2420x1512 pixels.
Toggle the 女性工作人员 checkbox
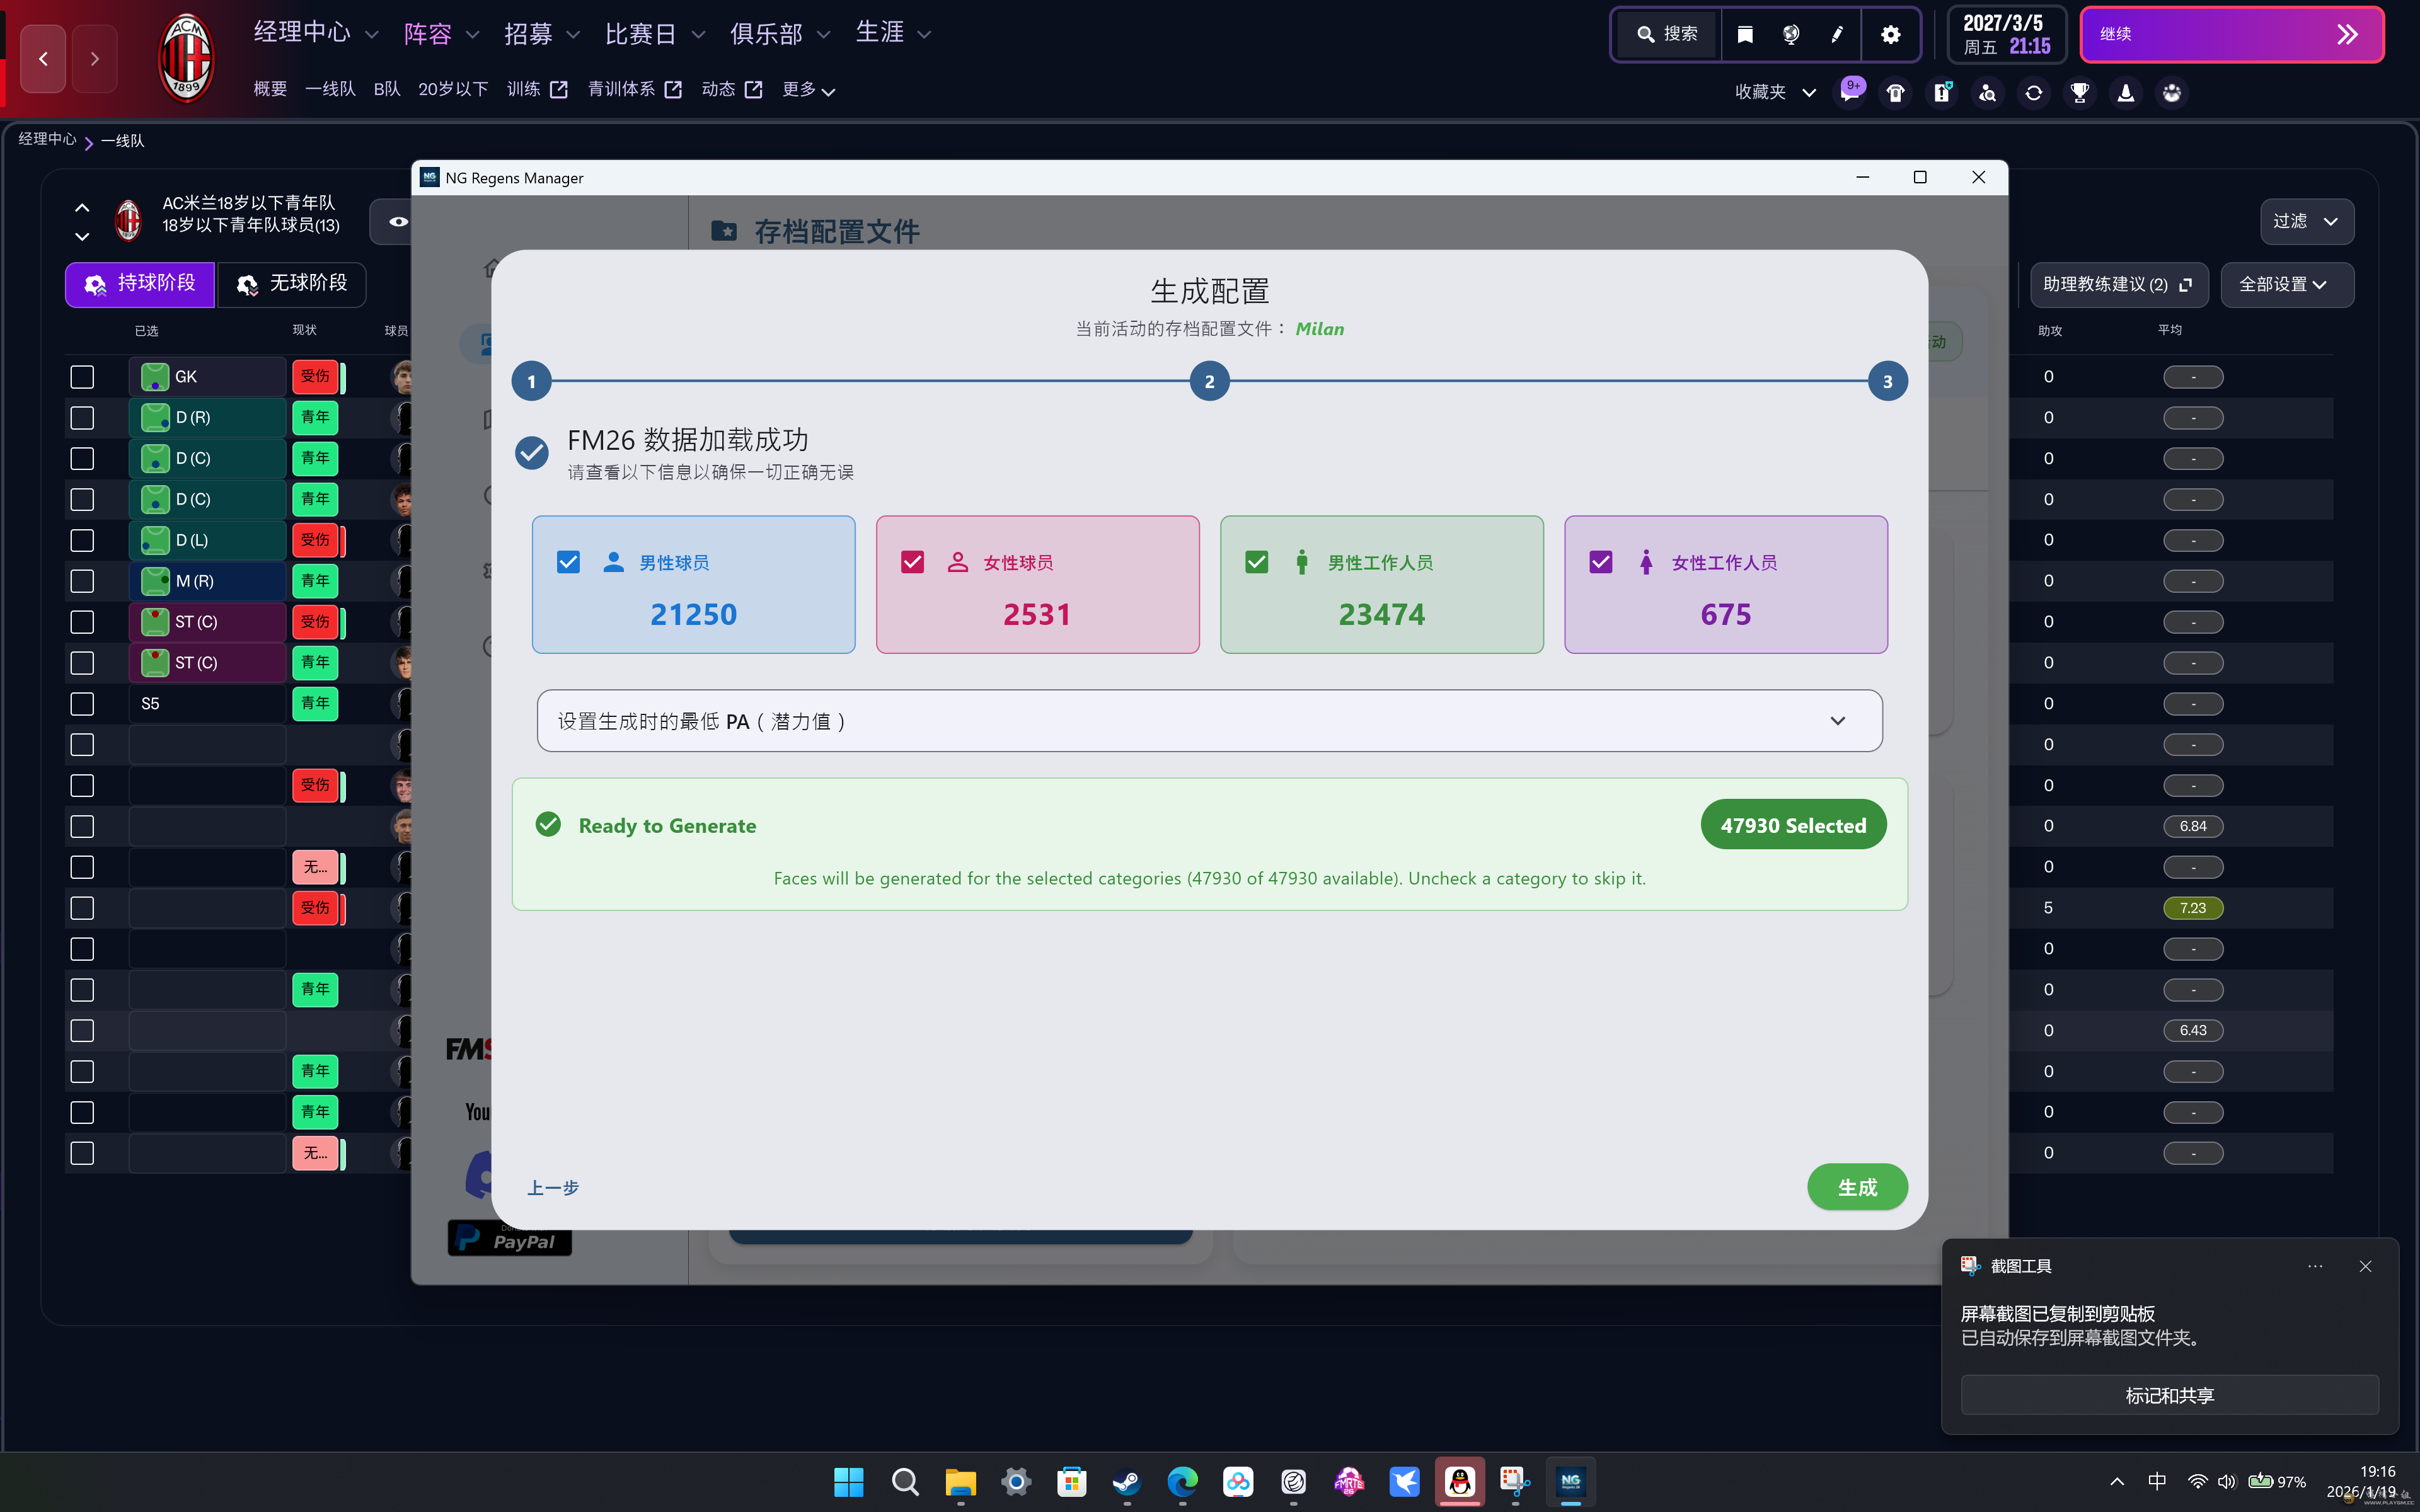[1600, 562]
